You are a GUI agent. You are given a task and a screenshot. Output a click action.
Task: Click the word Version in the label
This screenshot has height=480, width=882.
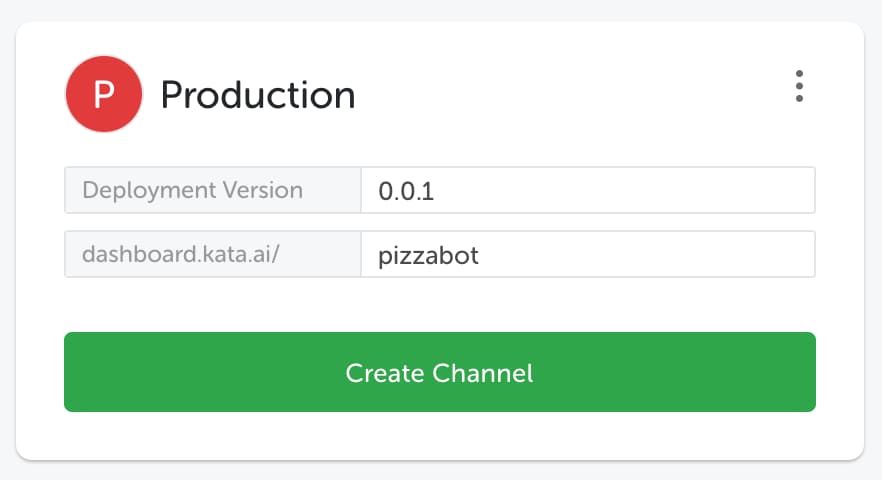tap(263, 190)
